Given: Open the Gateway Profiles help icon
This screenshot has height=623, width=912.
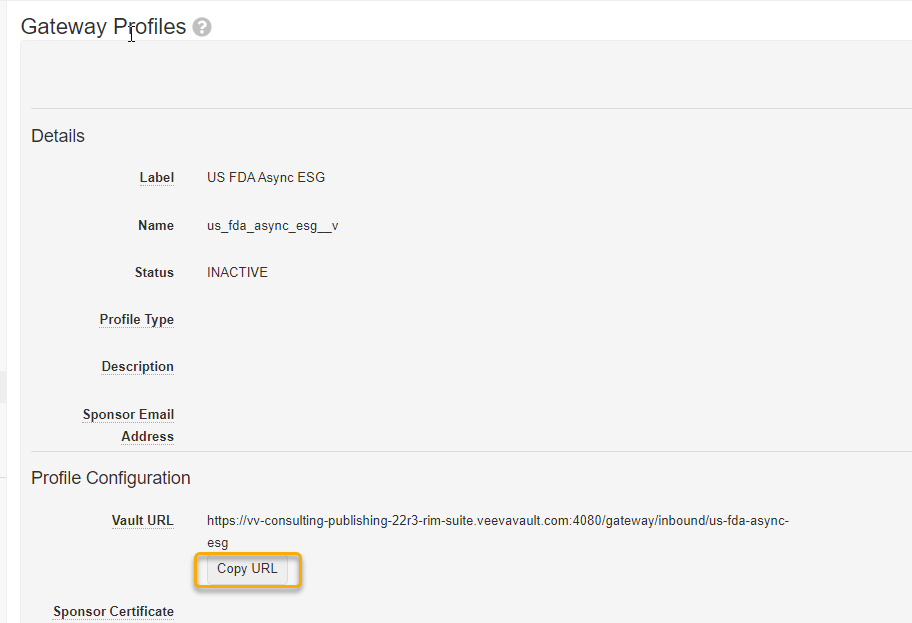Looking at the screenshot, I should [x=202, y=27].
